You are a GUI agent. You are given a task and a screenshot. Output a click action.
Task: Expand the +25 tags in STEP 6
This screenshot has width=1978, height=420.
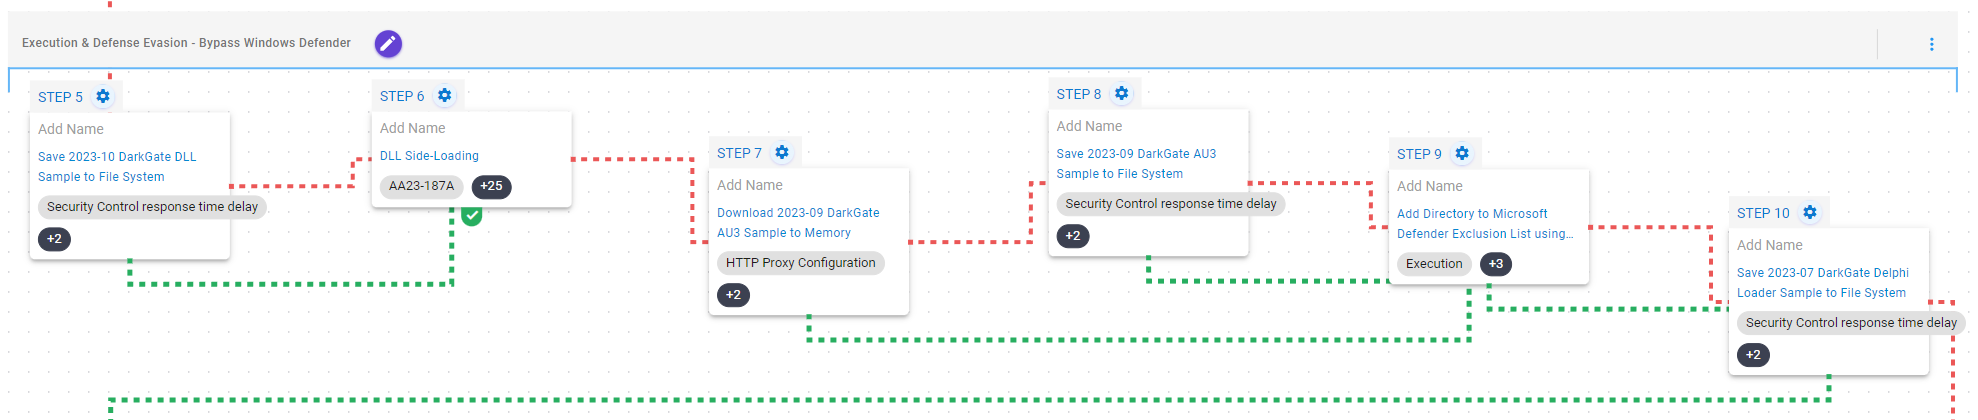pos(491,186)
